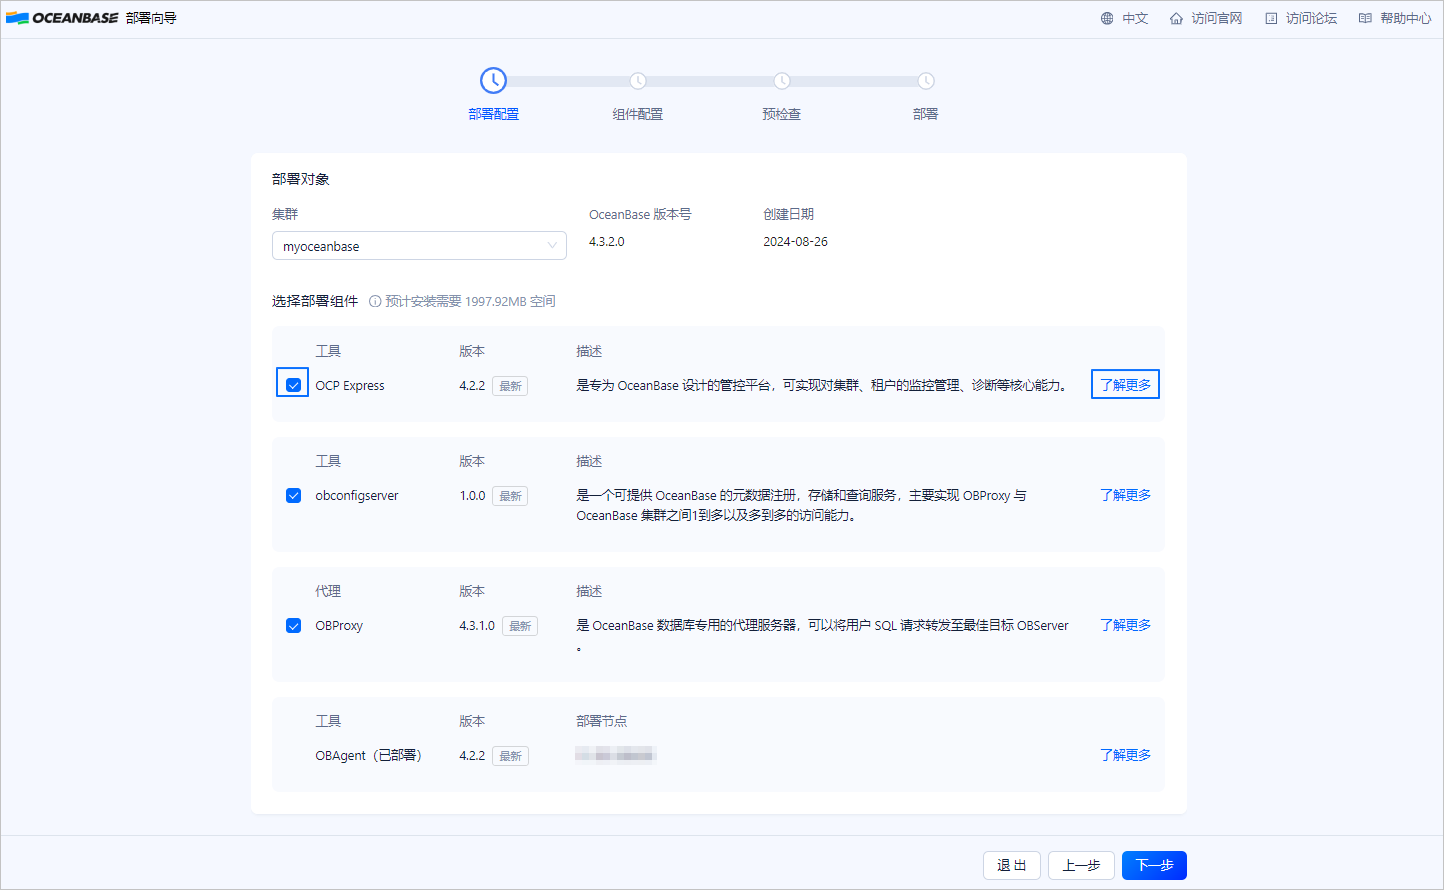1444x890 pixels.
Task: Click the obconfigserver version 1.0.0
Action: tap(472, 495)
